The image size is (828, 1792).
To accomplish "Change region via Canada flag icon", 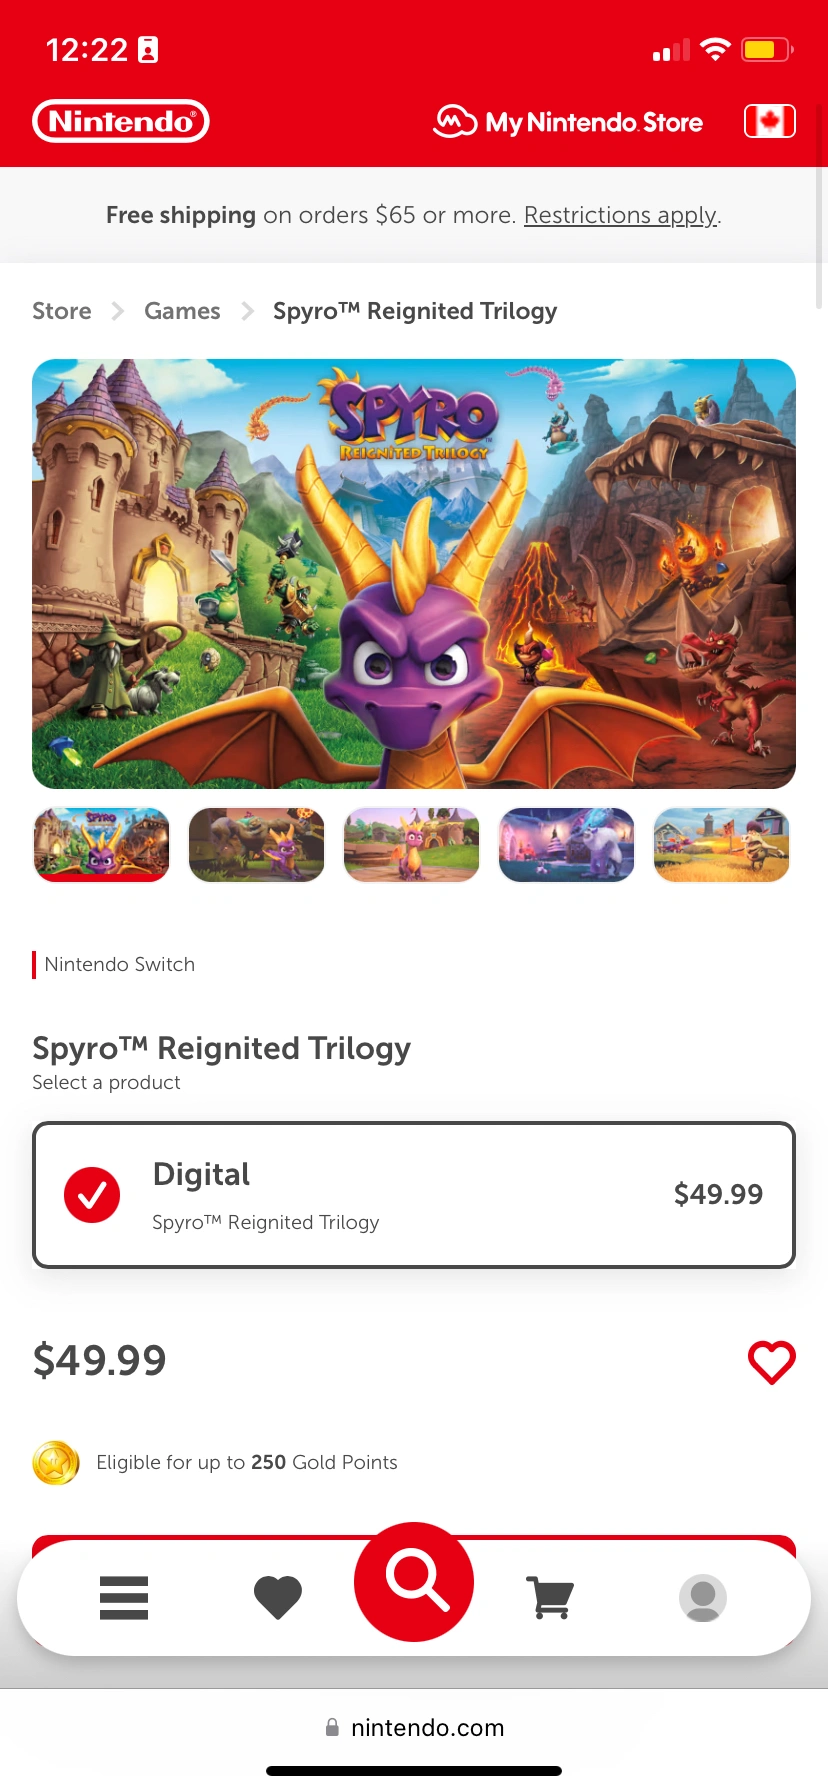I will point(770,121).
